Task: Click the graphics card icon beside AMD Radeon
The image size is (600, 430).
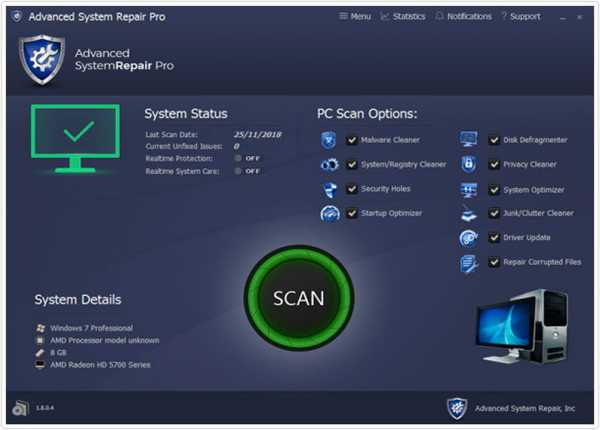Action: pyautogui.click(x=40, y=365)
